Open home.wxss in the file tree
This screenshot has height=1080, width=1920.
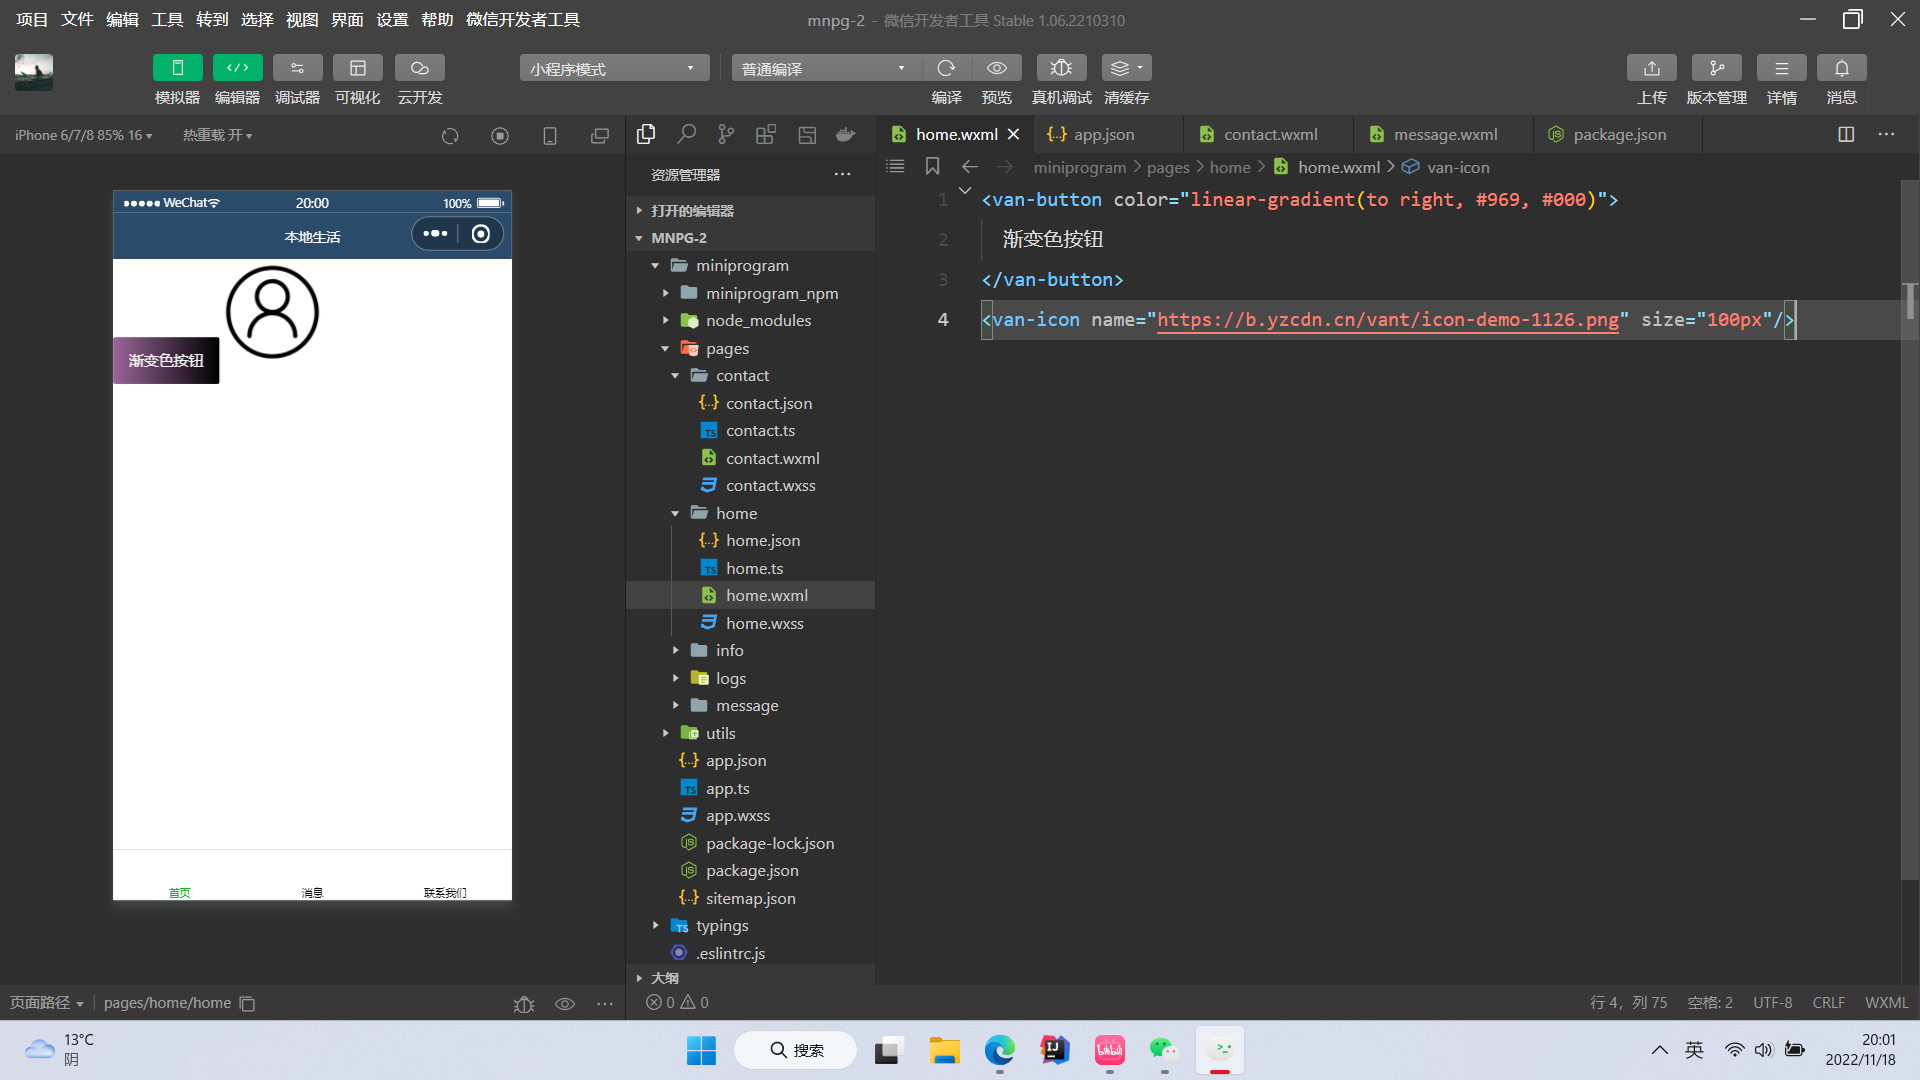pos(764,623)
